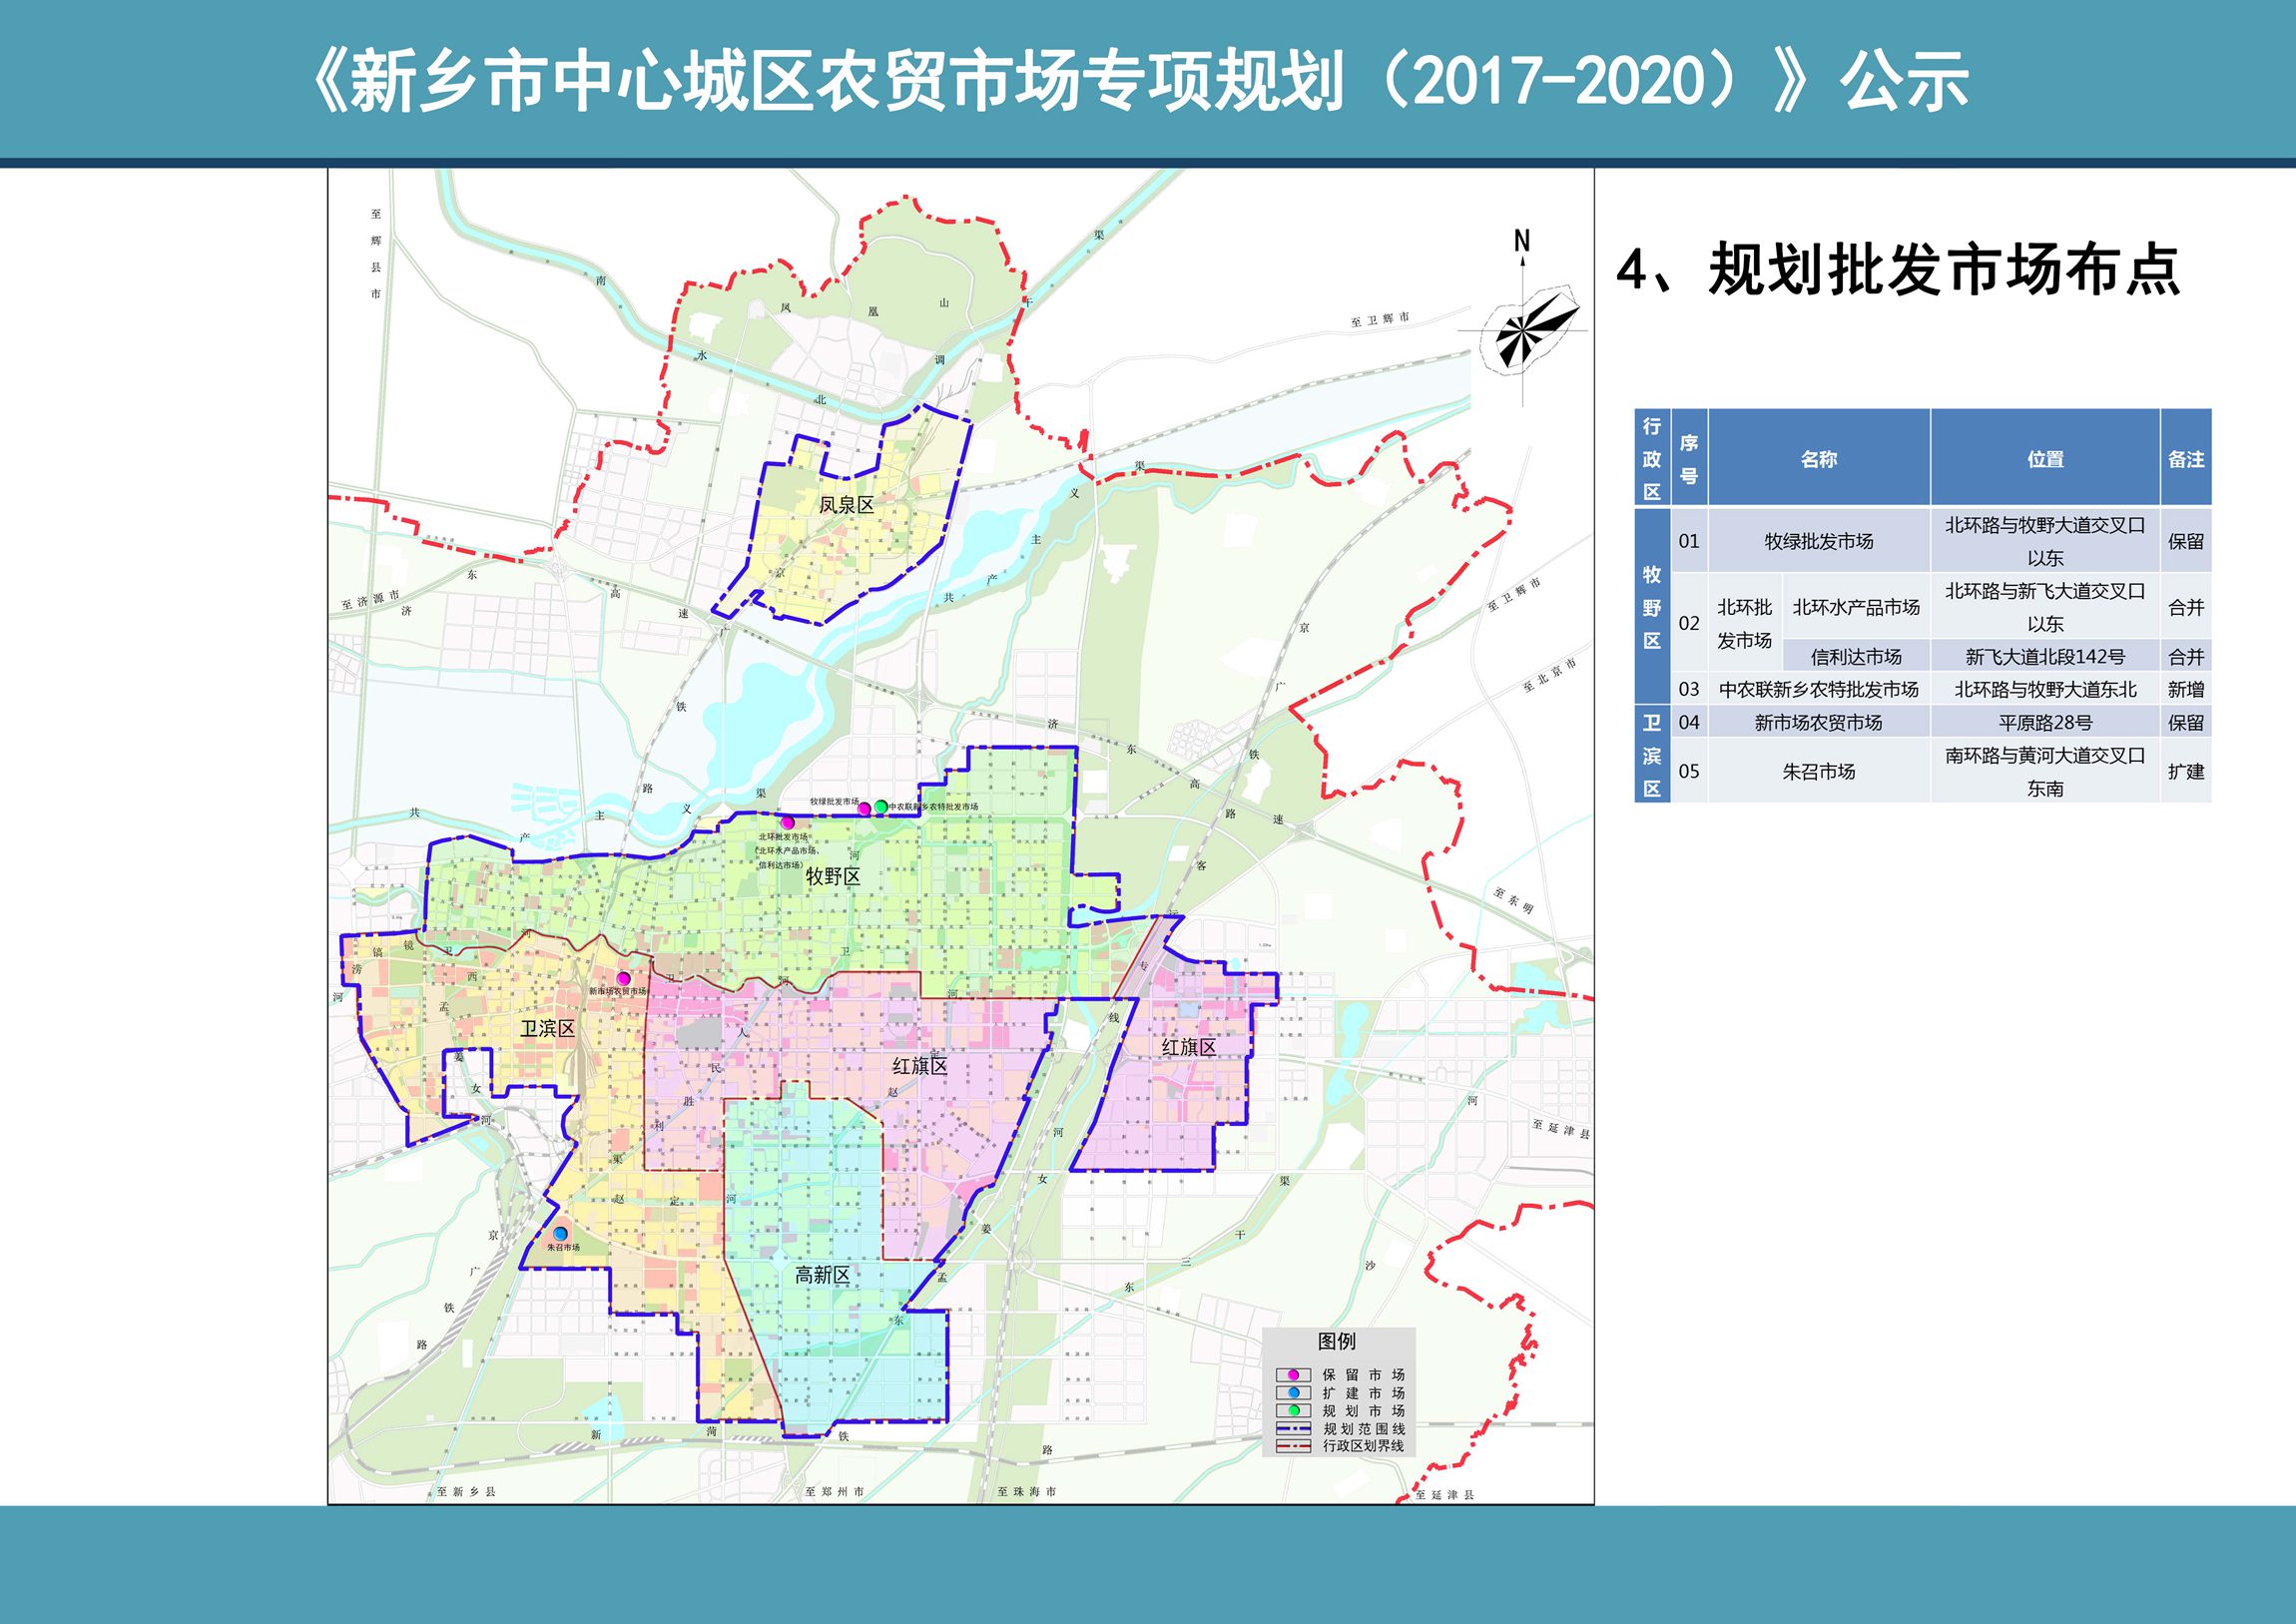Click the 备注 table header
This screenshot has width=2296, height=1624.
pyautogui.click(x=2186, y=459)
